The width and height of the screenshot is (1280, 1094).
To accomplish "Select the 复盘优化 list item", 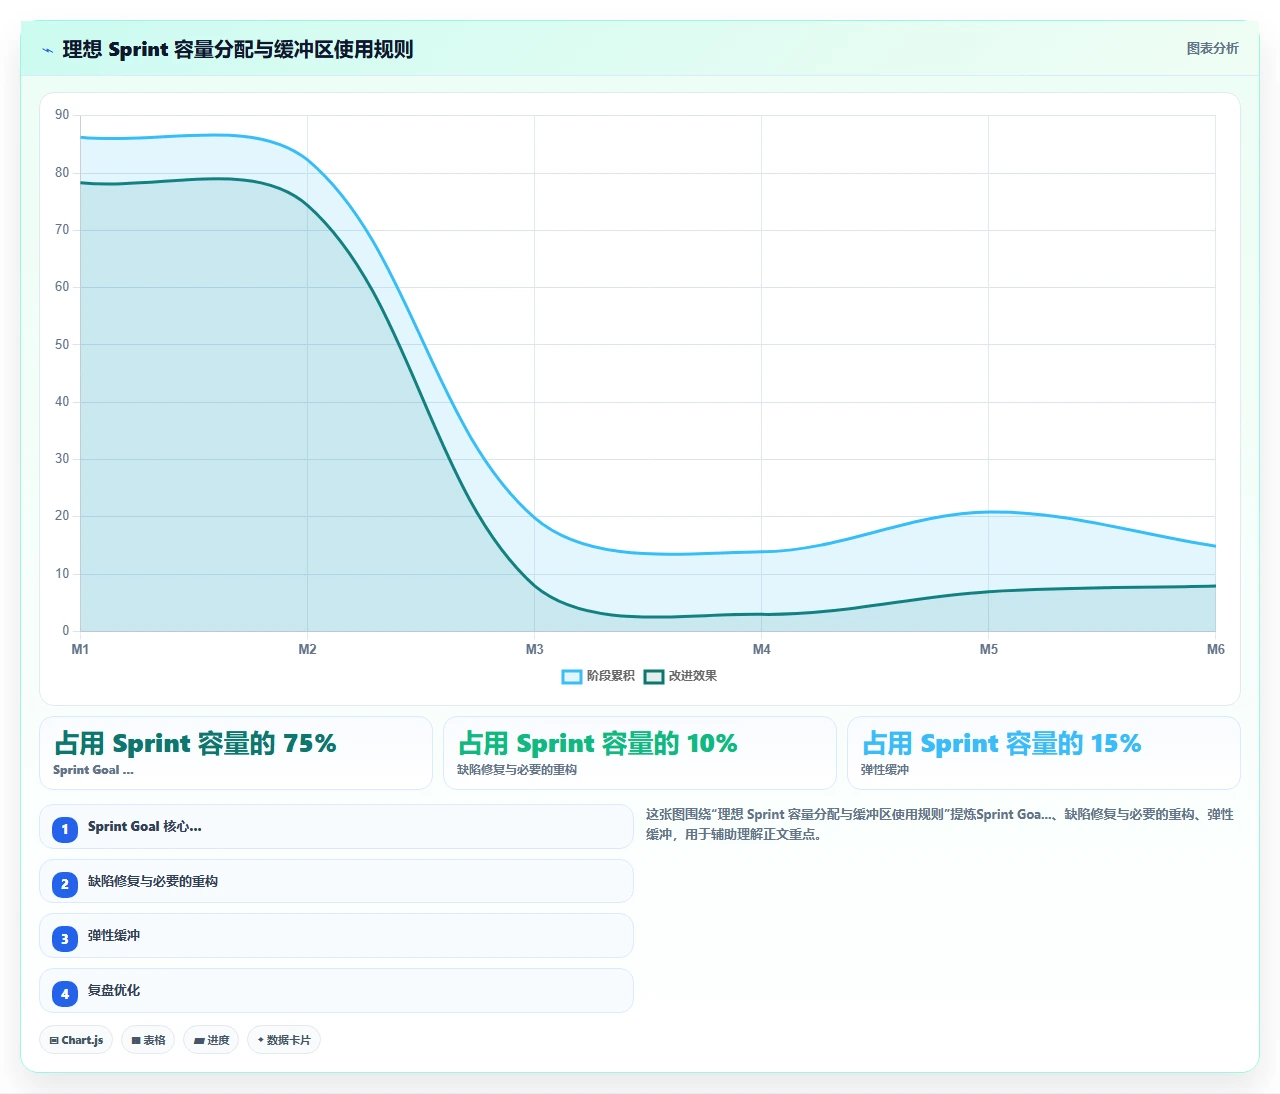I will point(336,990).
